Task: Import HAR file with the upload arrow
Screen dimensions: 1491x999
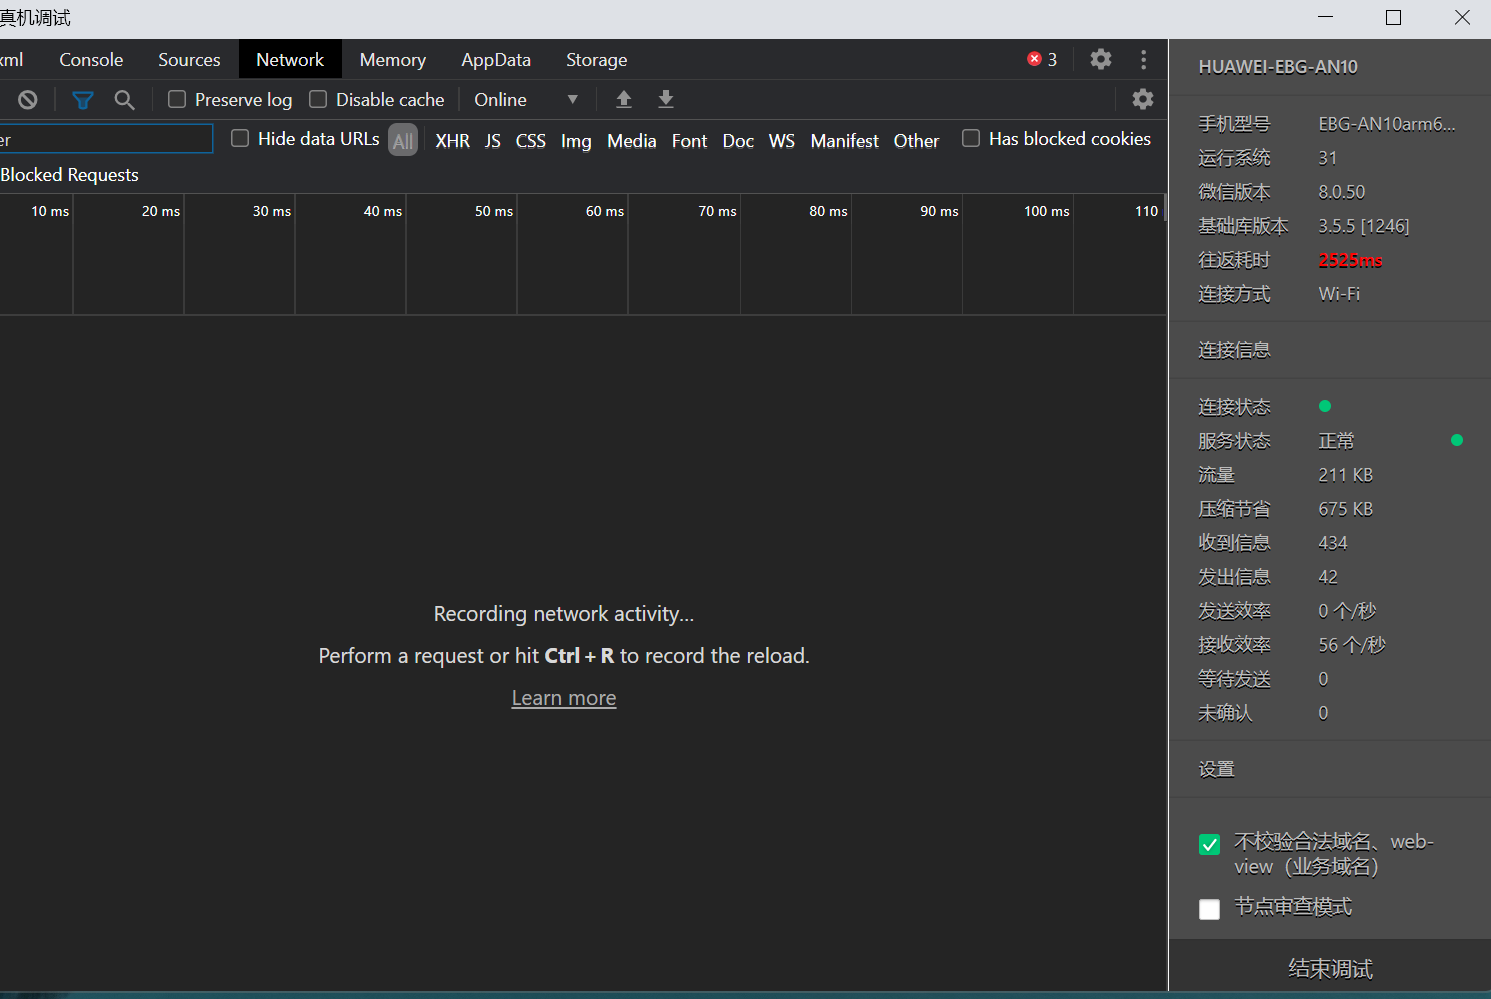Action: tap(624, 99)
